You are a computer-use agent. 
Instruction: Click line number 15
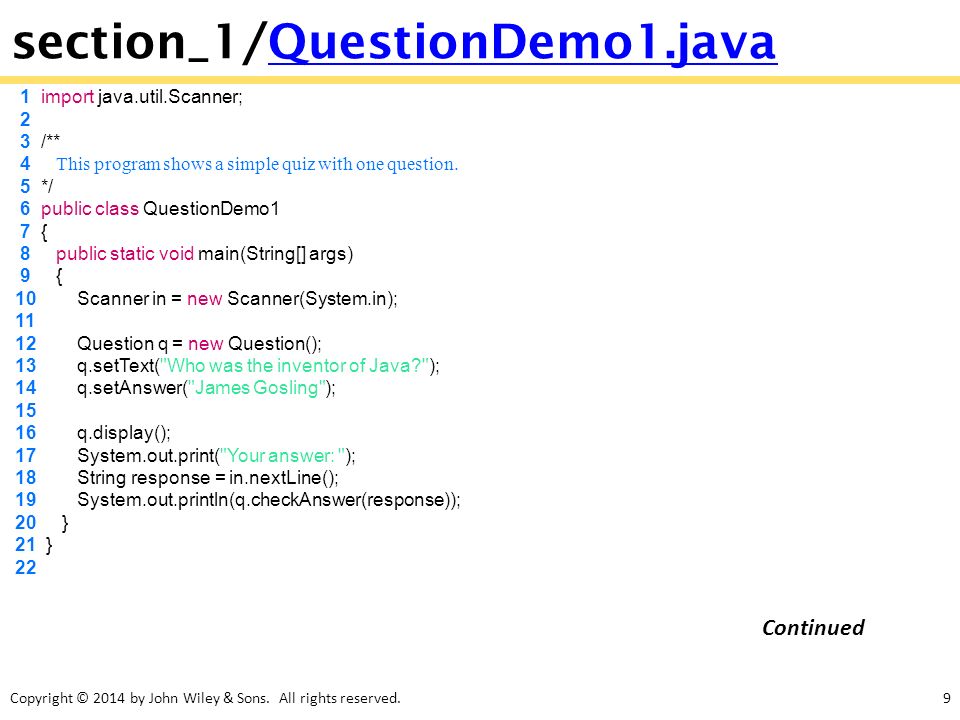26,410
